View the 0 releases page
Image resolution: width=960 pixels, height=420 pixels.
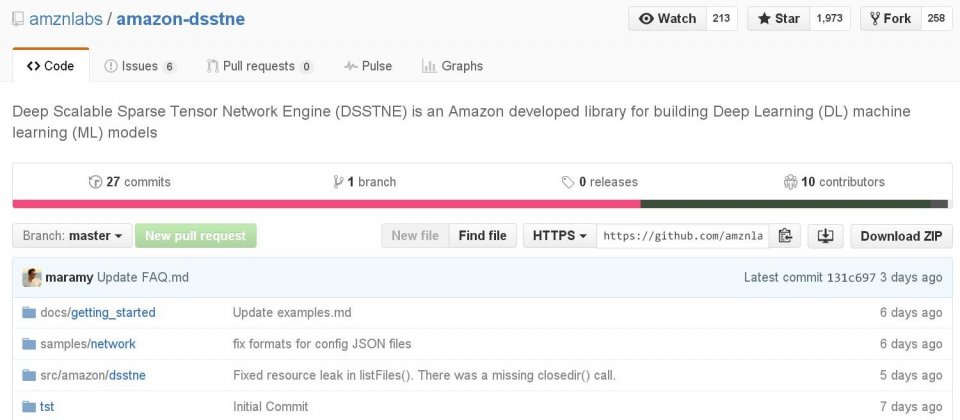click(x=599, y=182)
